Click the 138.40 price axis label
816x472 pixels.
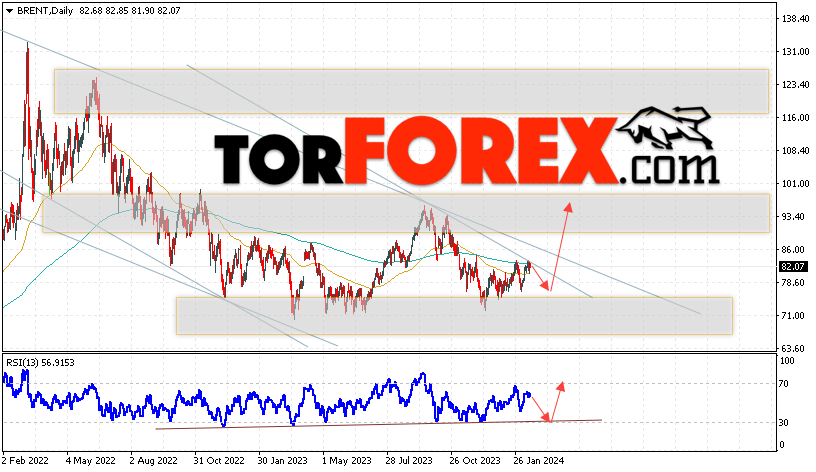[x=795, y=19]
